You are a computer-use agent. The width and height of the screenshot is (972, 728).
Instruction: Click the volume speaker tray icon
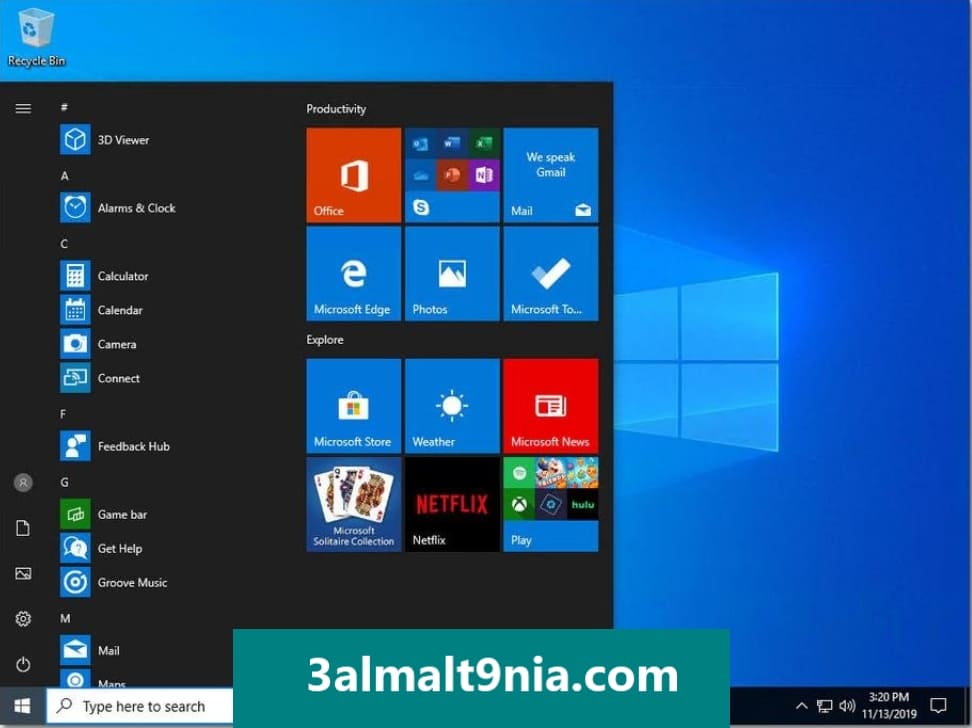[847, 706]
